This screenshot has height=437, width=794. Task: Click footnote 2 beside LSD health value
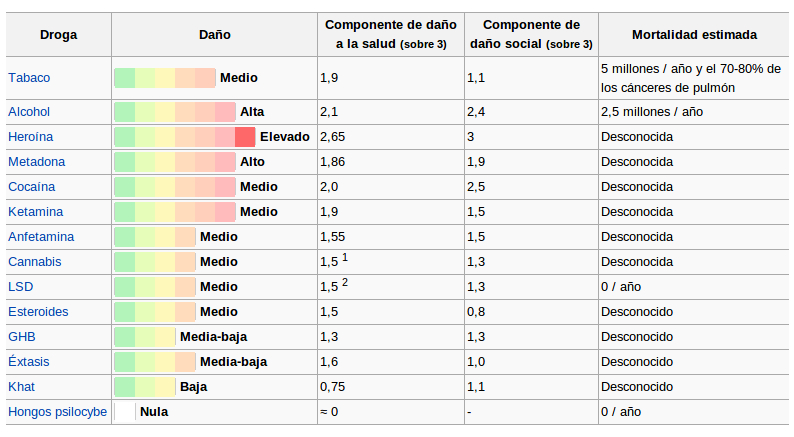pos(345,282)
